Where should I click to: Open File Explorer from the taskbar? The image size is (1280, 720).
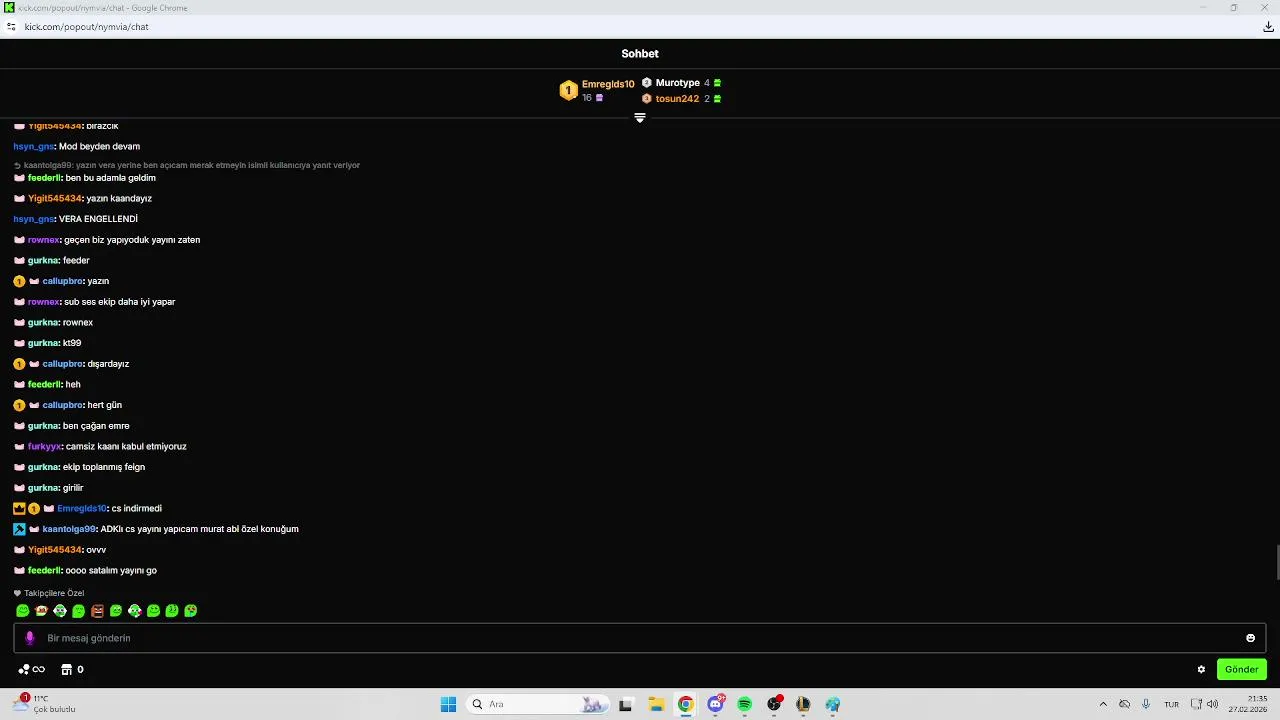(656, 705)
